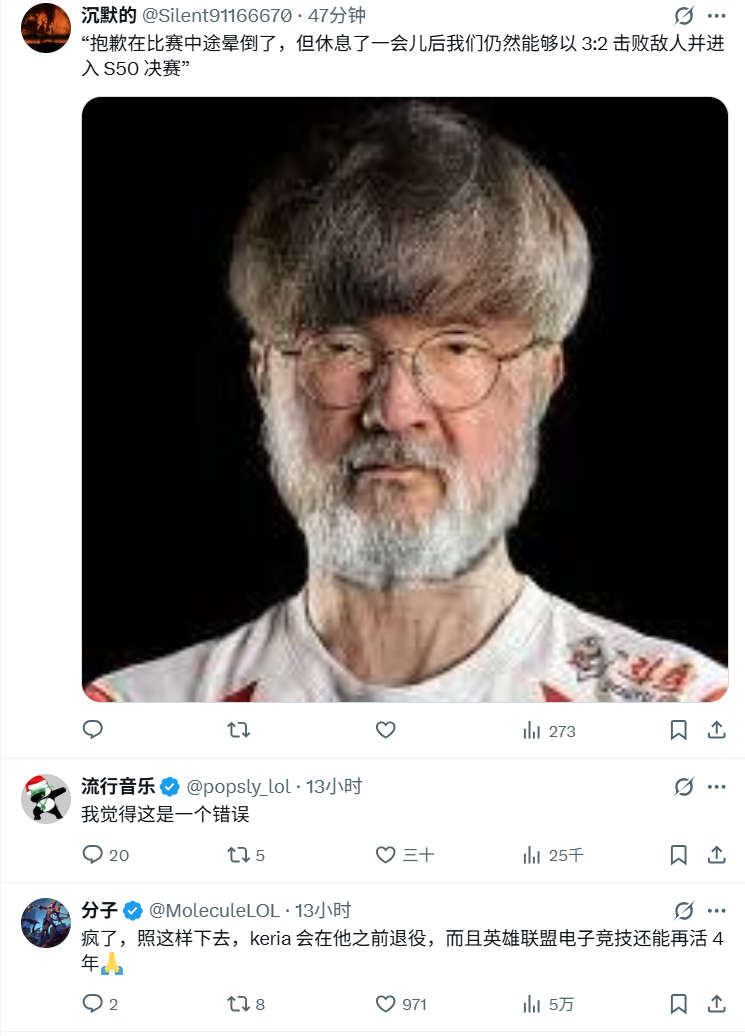Like the MoleculeLOL post with 971 likes

(x=401, y=1004)
